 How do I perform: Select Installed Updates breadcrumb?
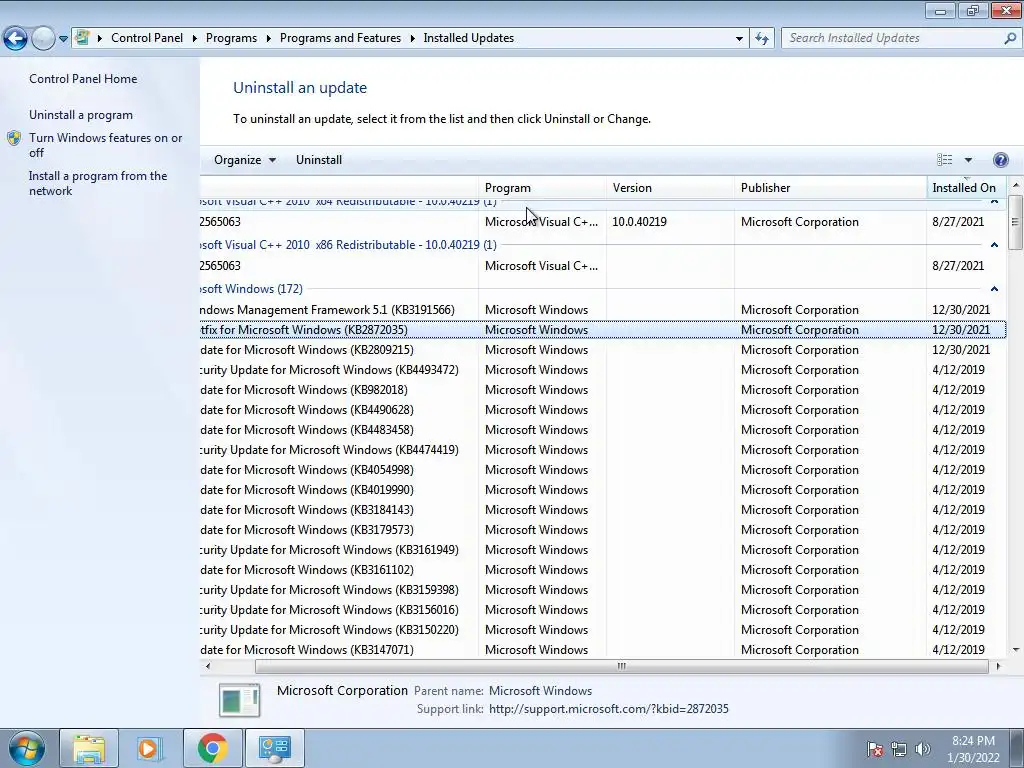(x=468, y=38)
